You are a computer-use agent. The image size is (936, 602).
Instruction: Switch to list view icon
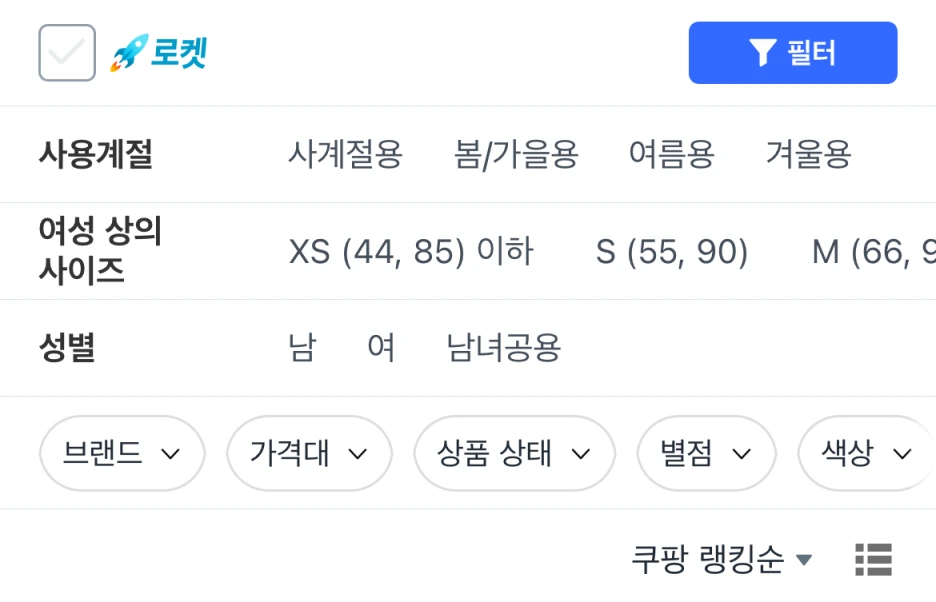pyautogui.click(x=873, y=560)
